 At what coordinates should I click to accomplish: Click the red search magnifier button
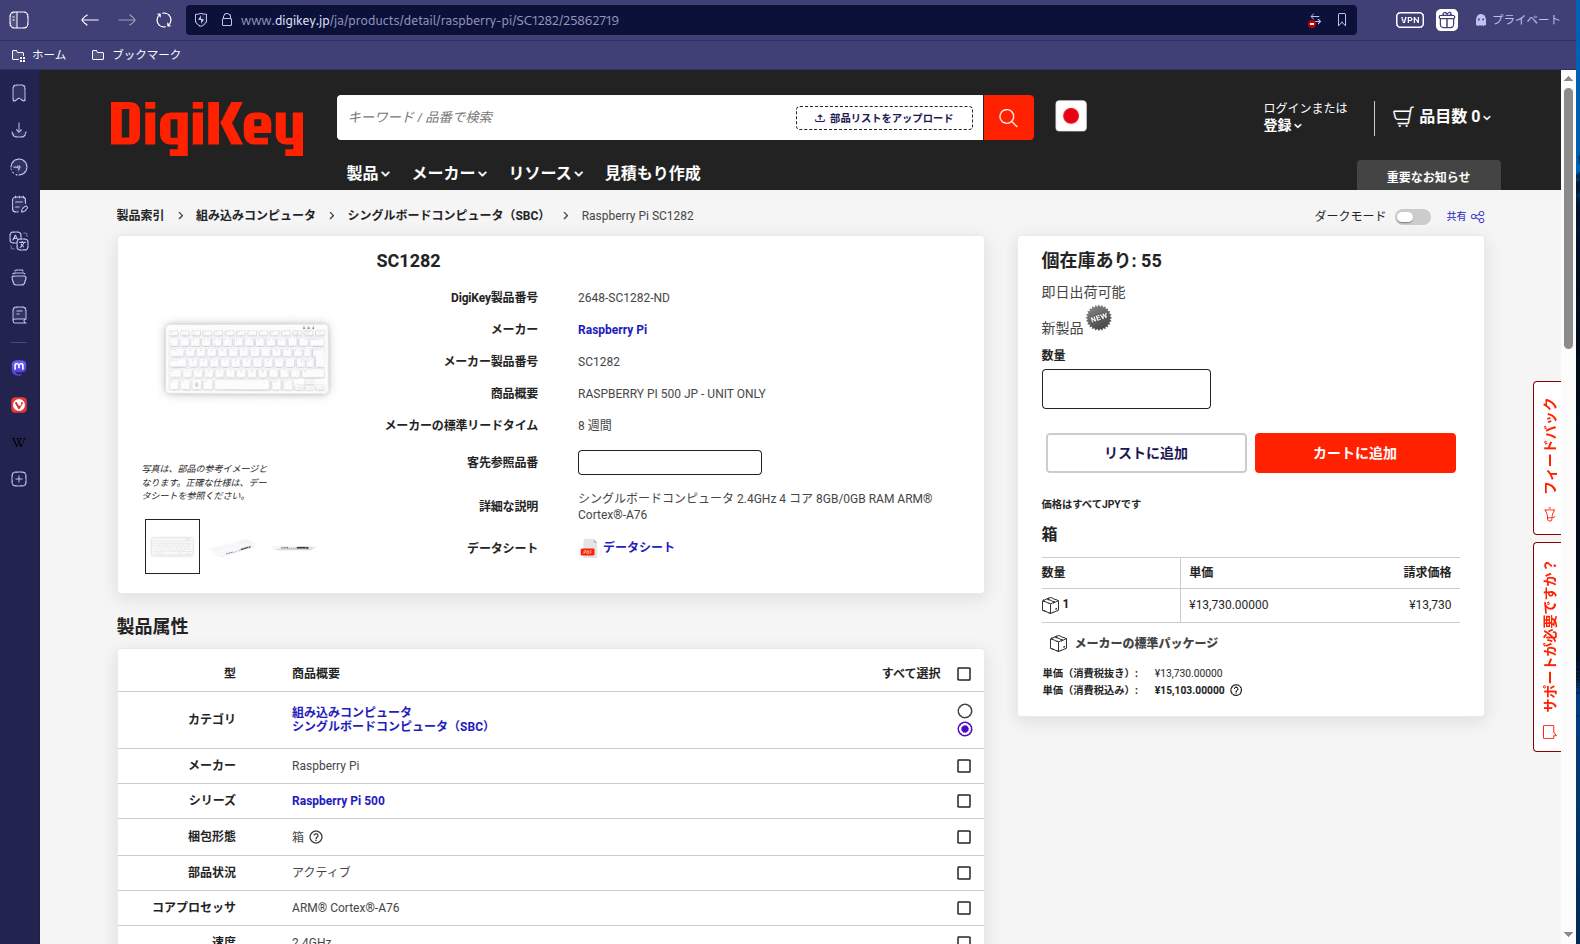point(1008,118)
